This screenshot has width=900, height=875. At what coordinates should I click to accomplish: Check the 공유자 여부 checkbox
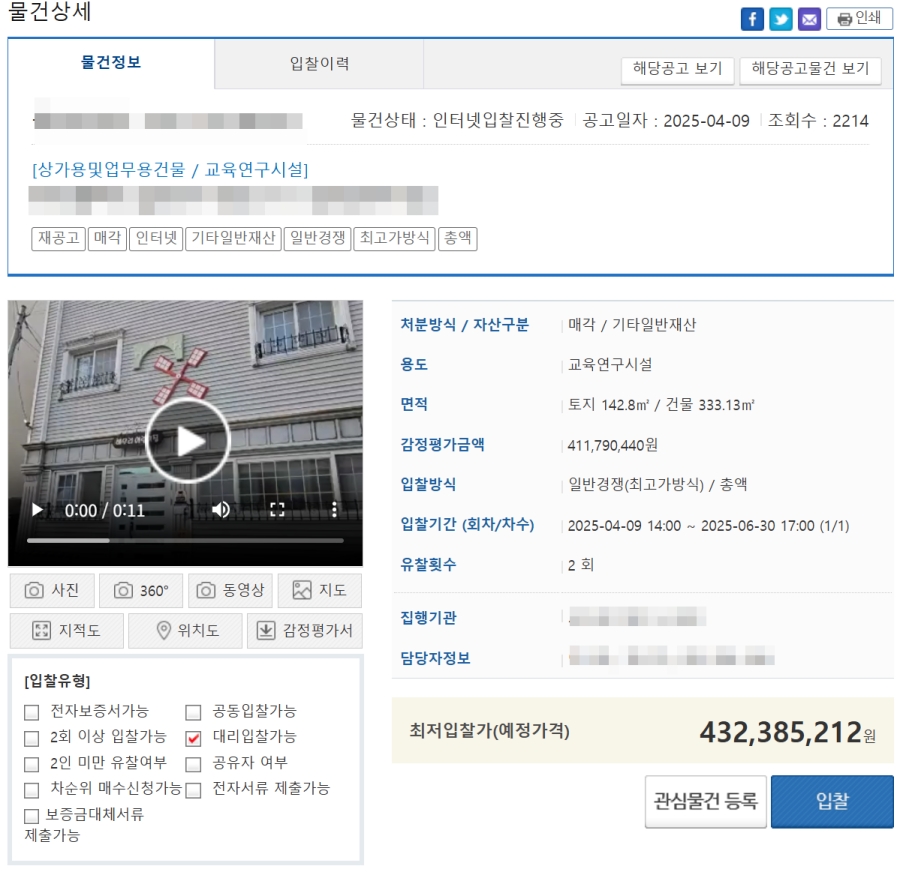[x=193, y=764]
